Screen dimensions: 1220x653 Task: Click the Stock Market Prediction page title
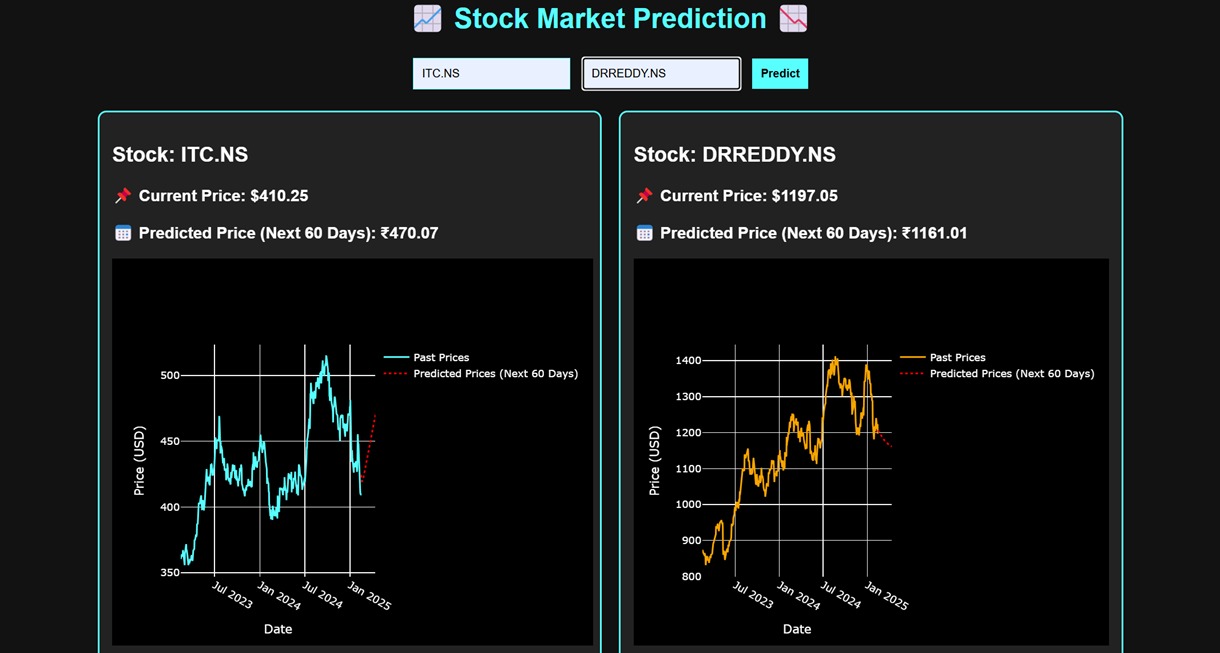pyautogui.click(x=610, y=18)
